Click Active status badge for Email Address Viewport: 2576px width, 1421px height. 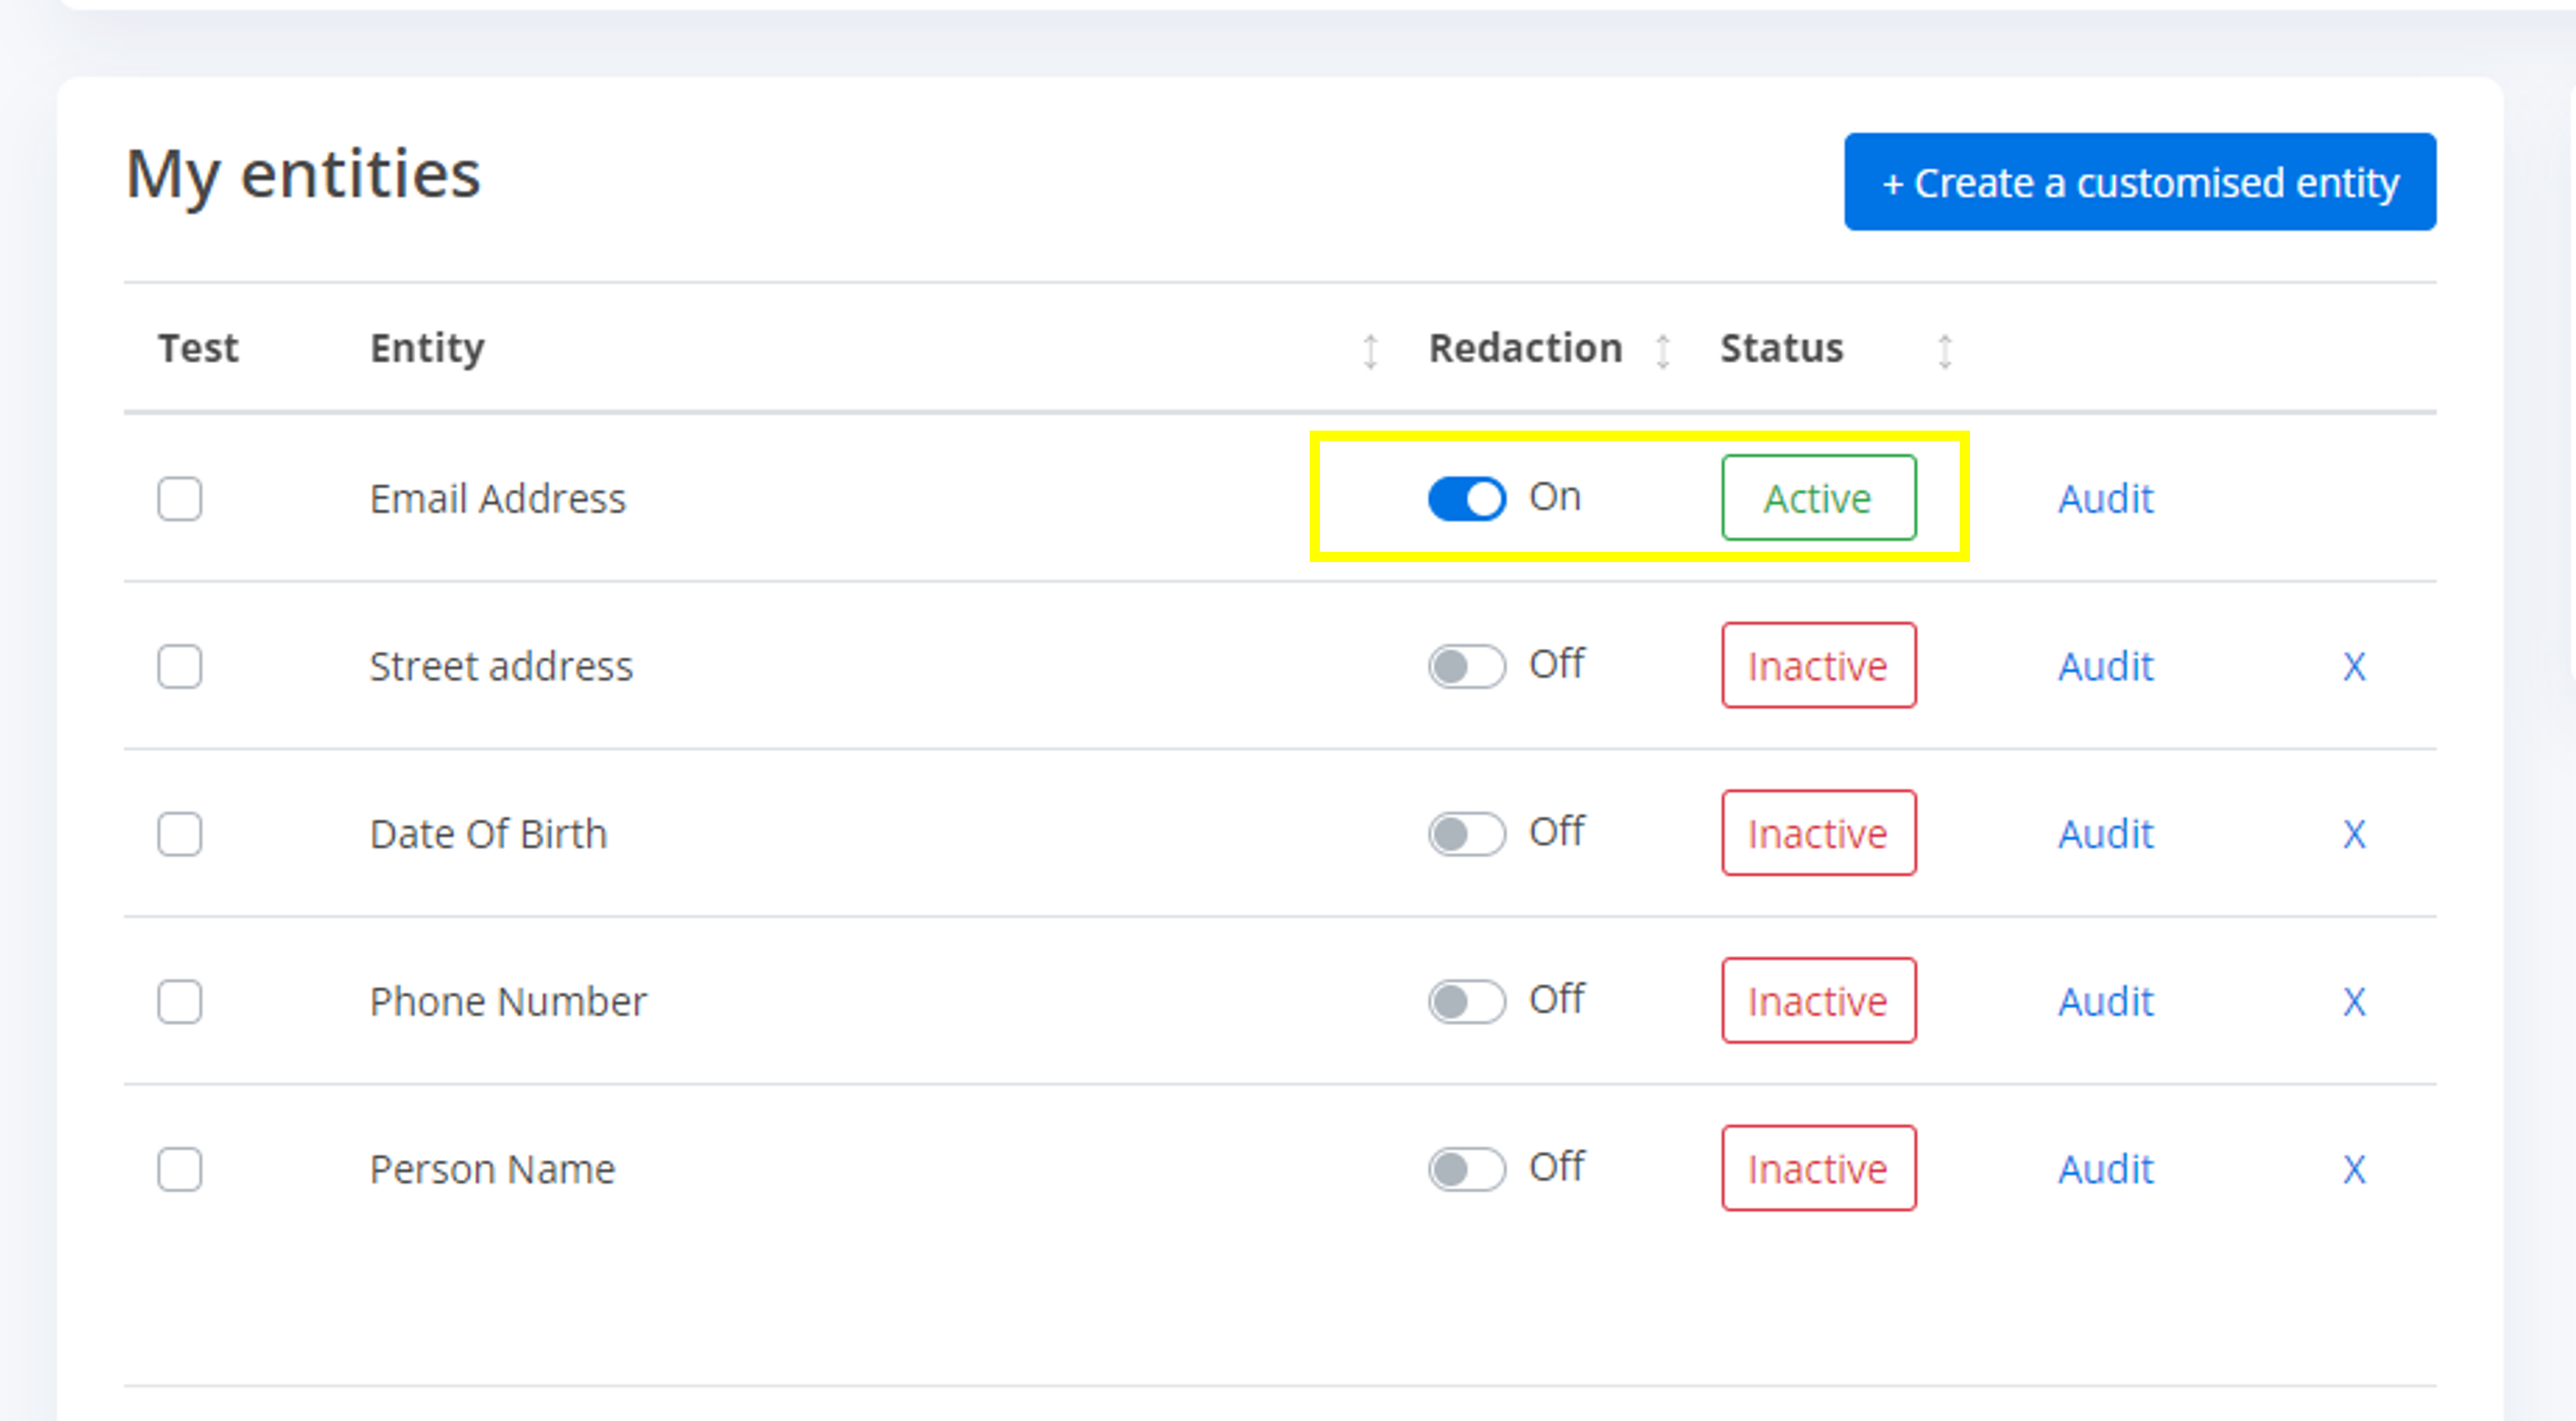click(1818, 498)
